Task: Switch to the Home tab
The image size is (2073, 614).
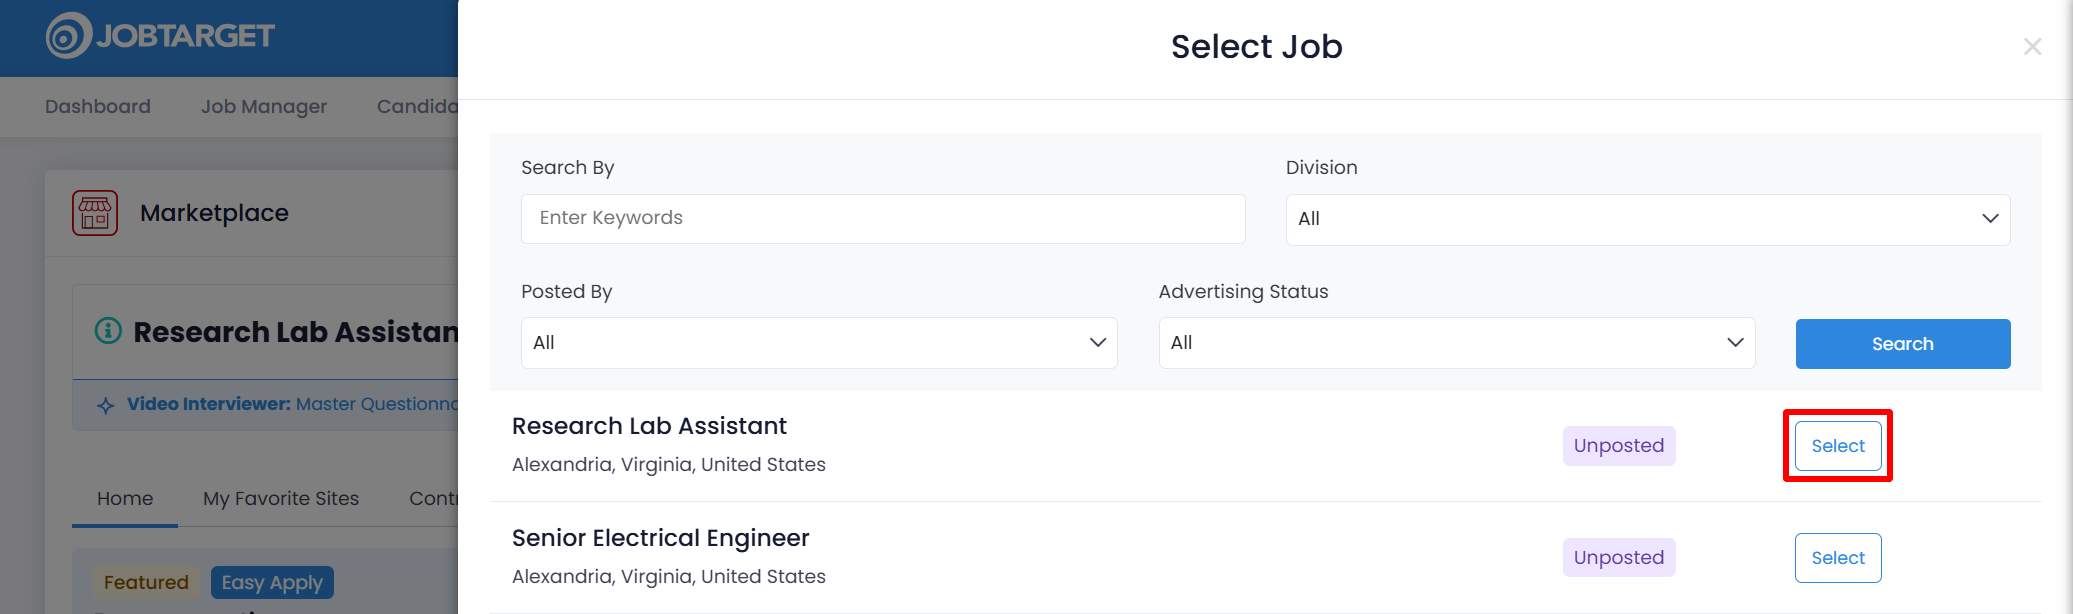Action: pyautogui.click(x=125, y=499)
